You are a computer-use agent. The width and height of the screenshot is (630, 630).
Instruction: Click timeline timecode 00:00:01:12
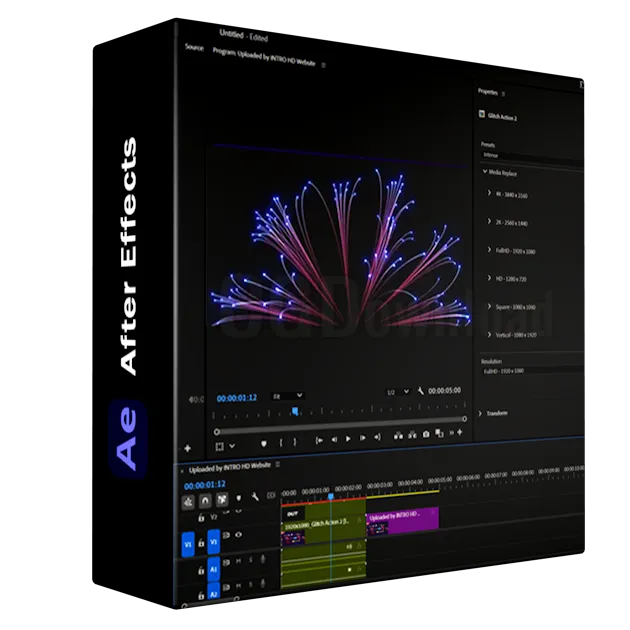205,485
